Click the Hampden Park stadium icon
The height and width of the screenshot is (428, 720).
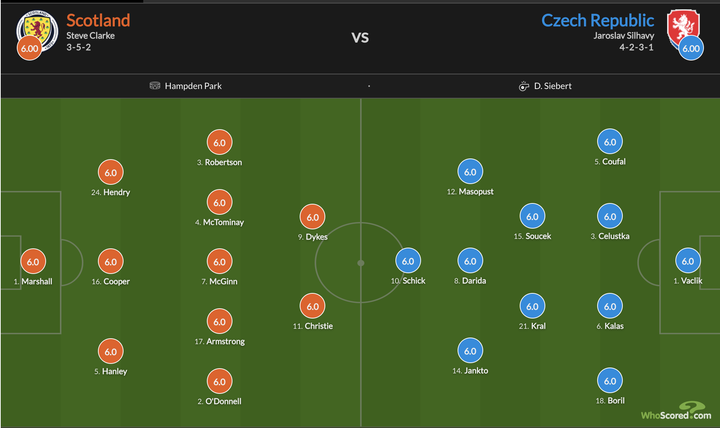click(x=155, y=86)
